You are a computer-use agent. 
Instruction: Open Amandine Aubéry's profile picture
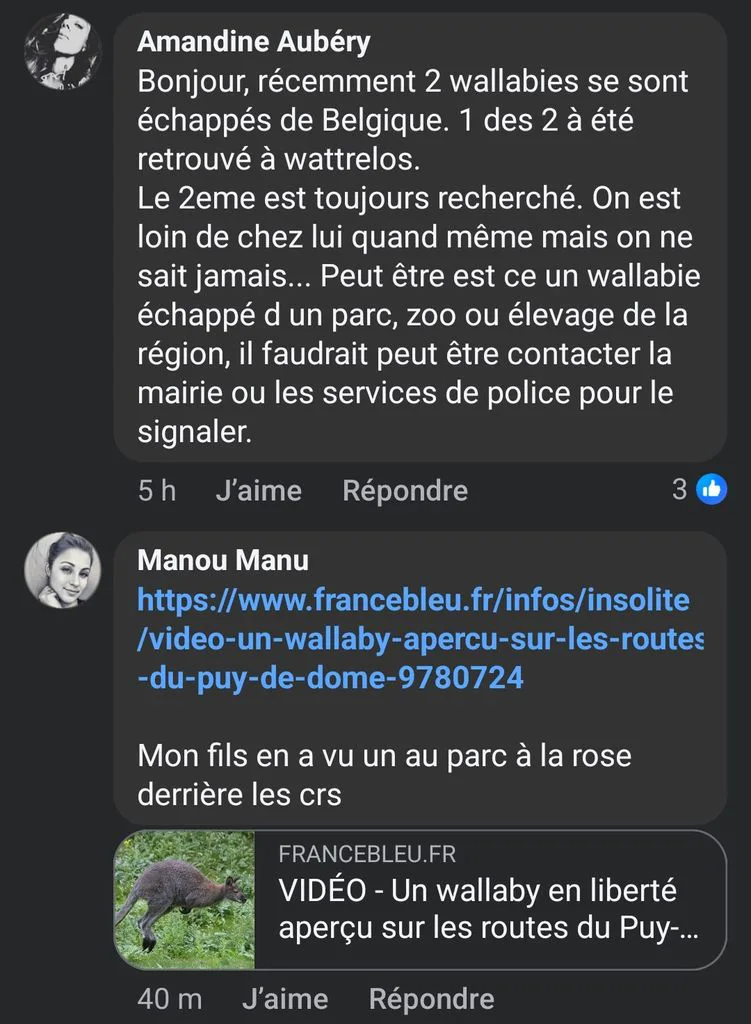63,51
